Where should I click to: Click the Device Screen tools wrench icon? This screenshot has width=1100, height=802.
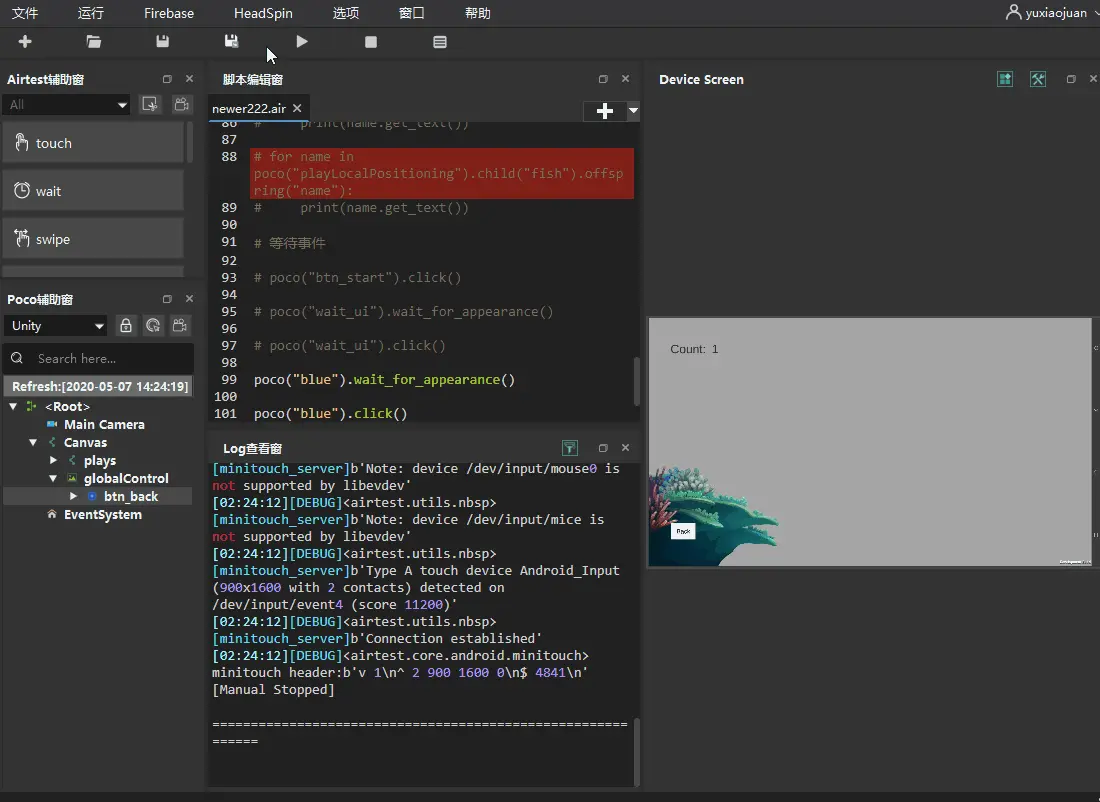(x=1038, y=79)
